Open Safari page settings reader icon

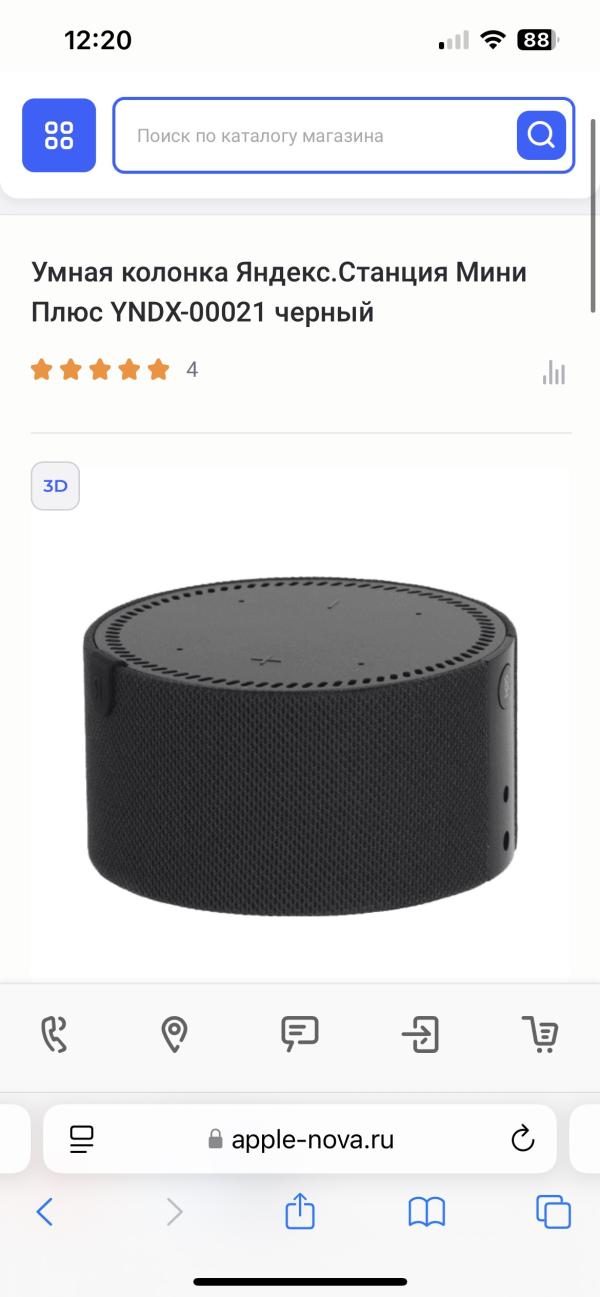81,1138
